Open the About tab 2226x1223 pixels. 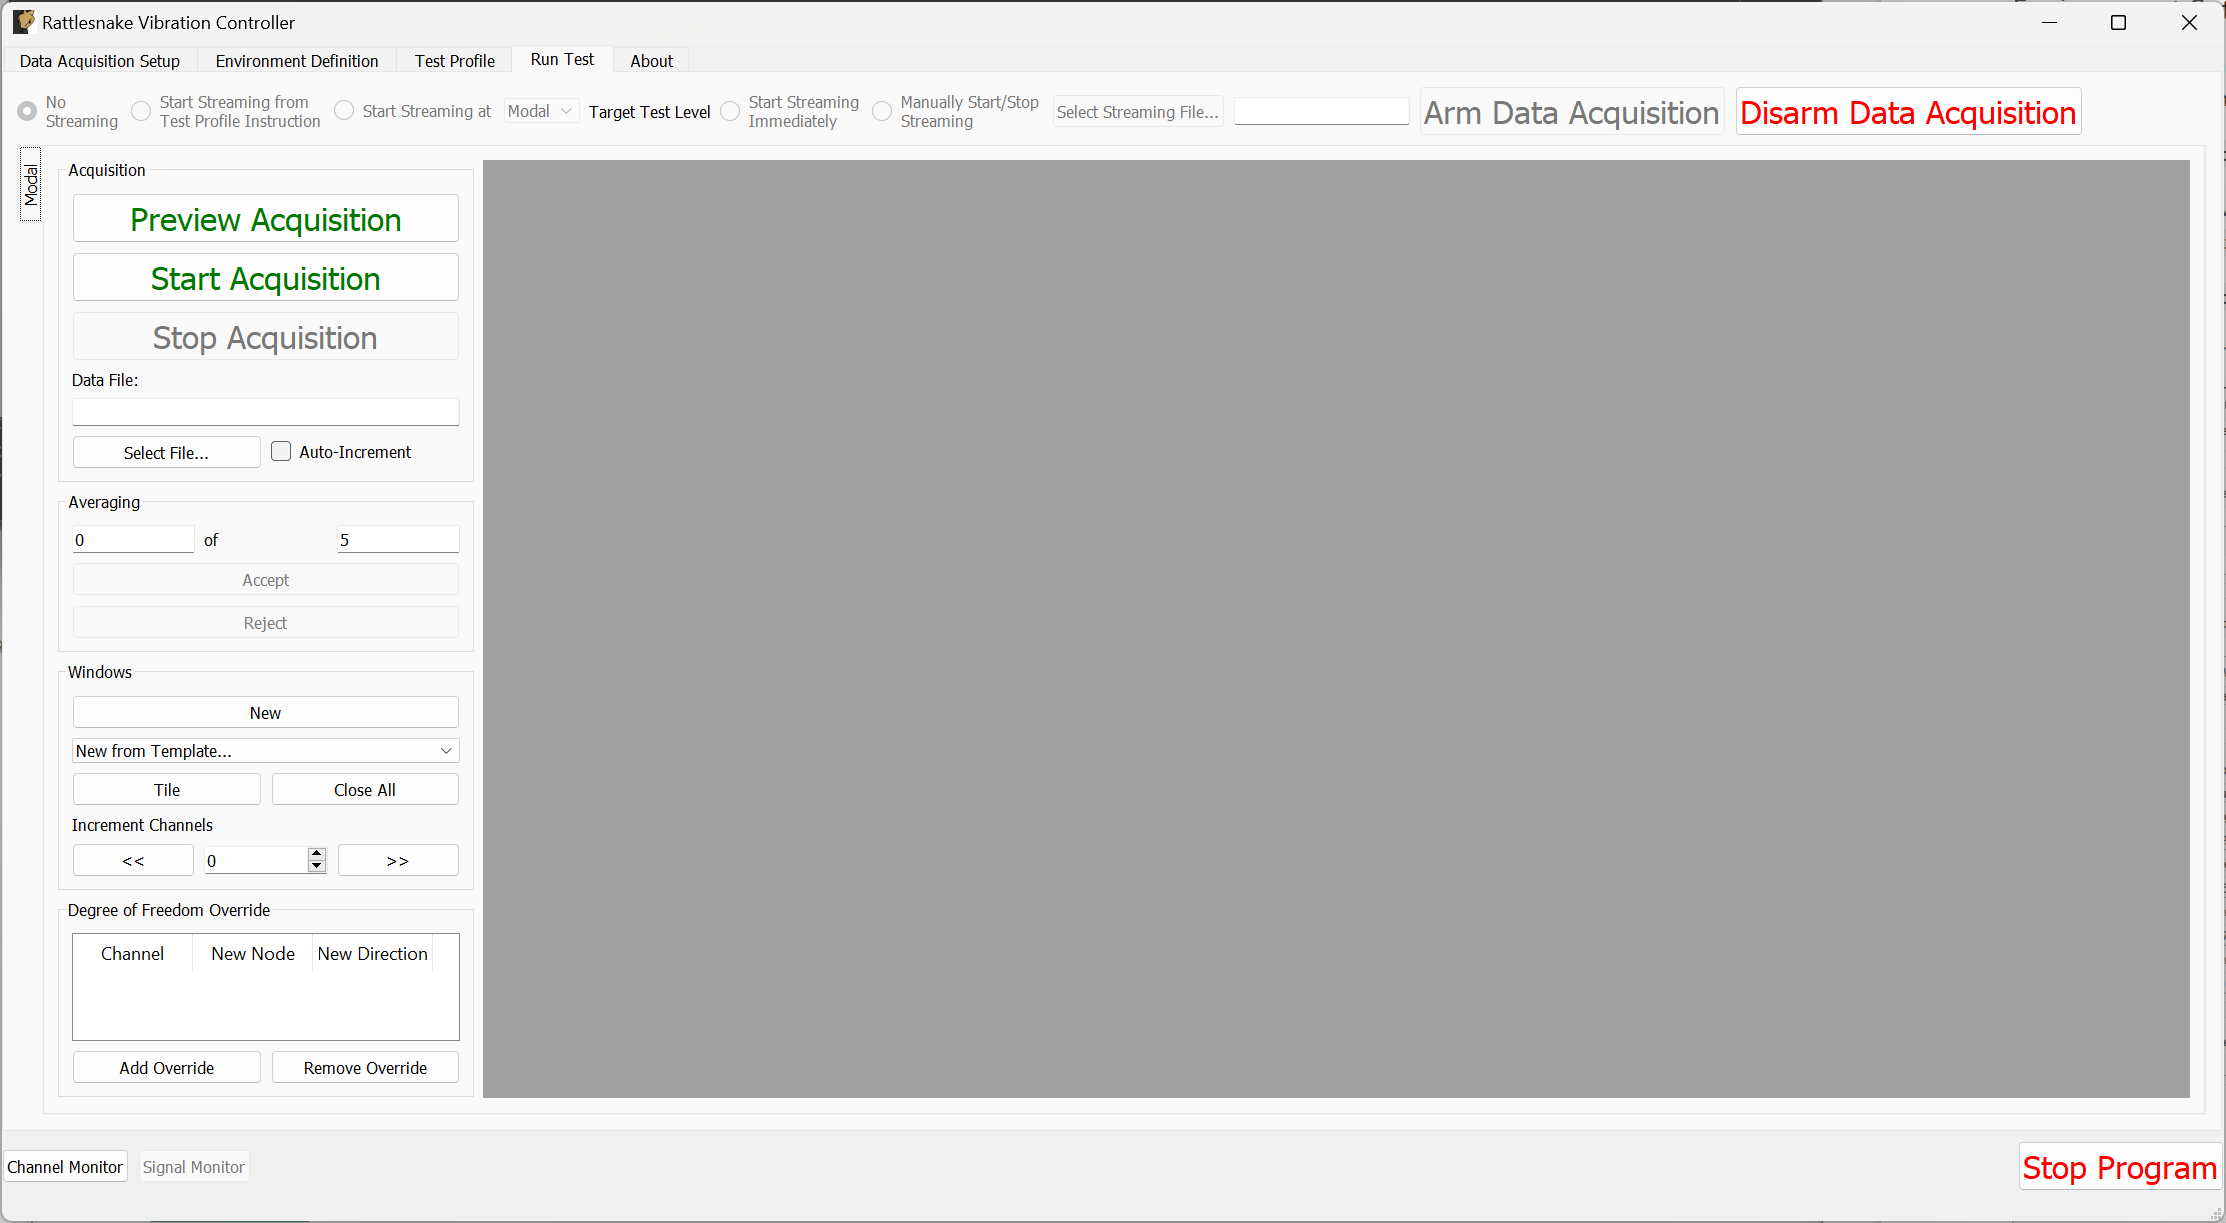pos(651,60)
